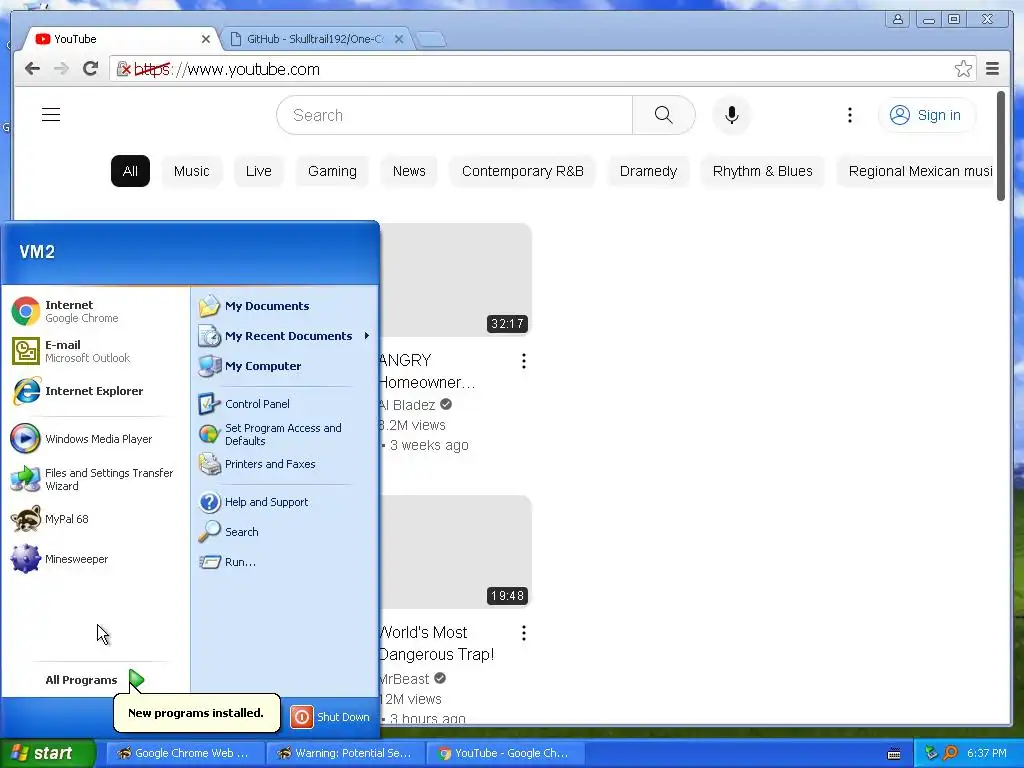
Task: Select the Dramedy filter chip
Action: (x=648, y=171)
